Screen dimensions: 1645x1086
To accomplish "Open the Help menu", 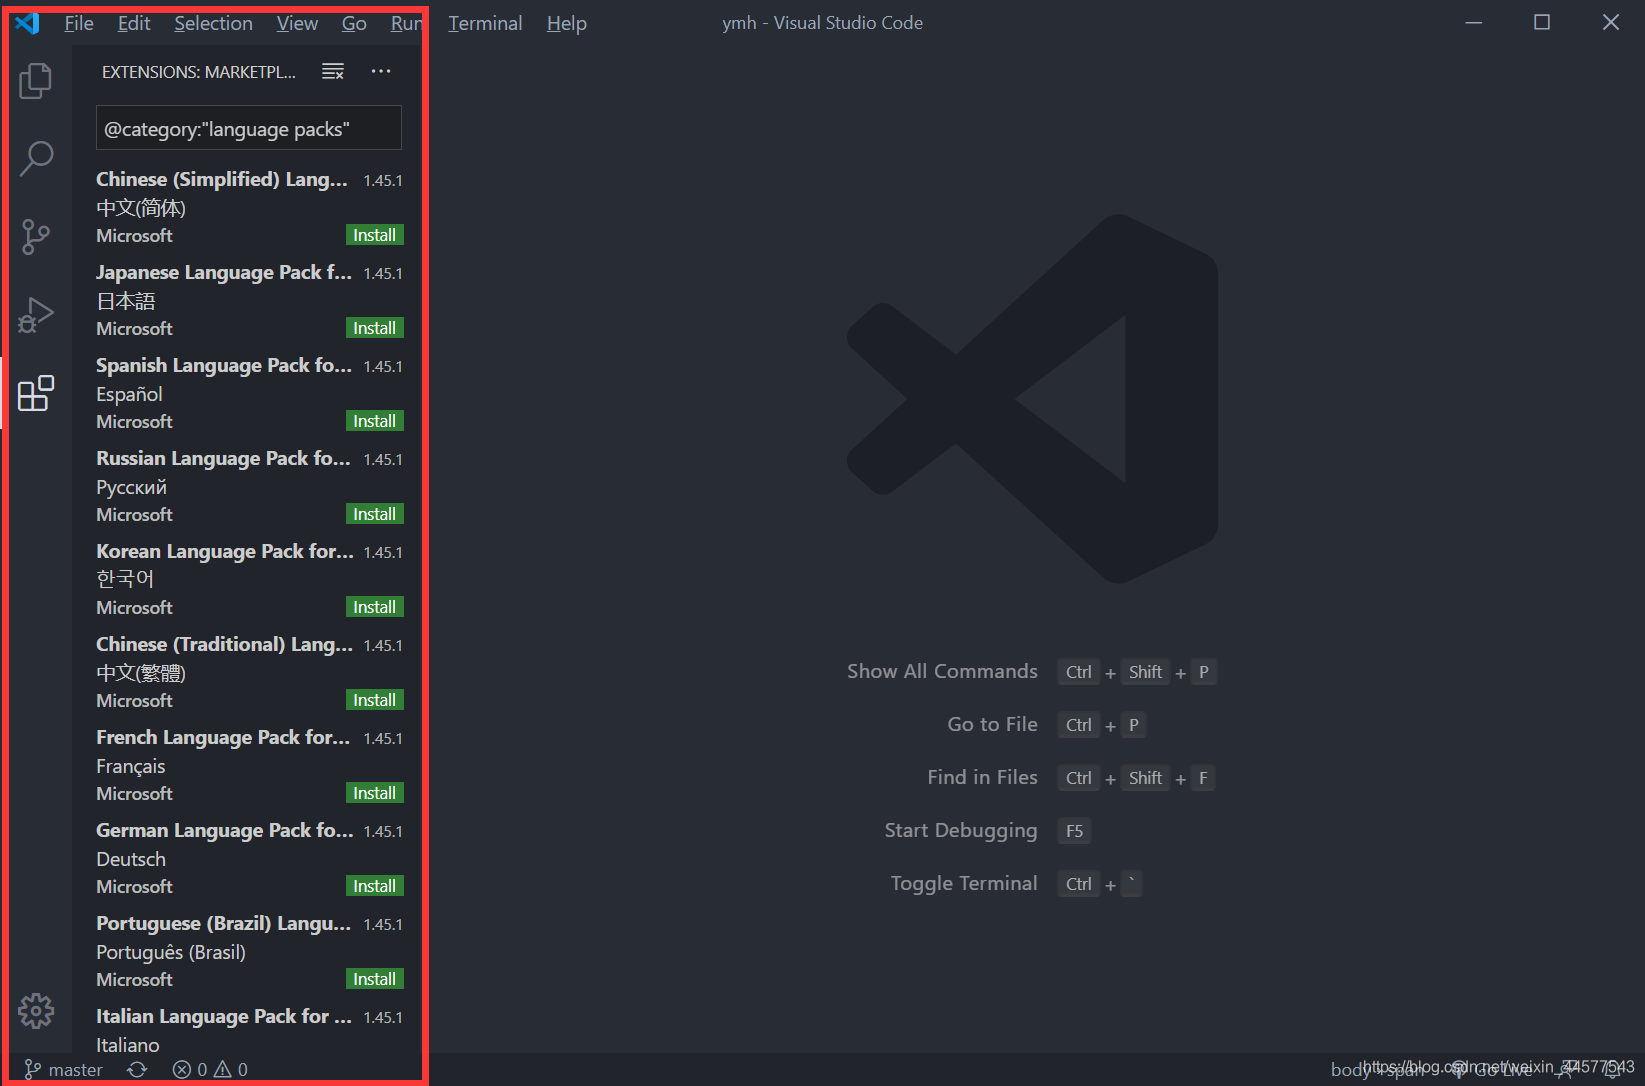I will (566, 23).
